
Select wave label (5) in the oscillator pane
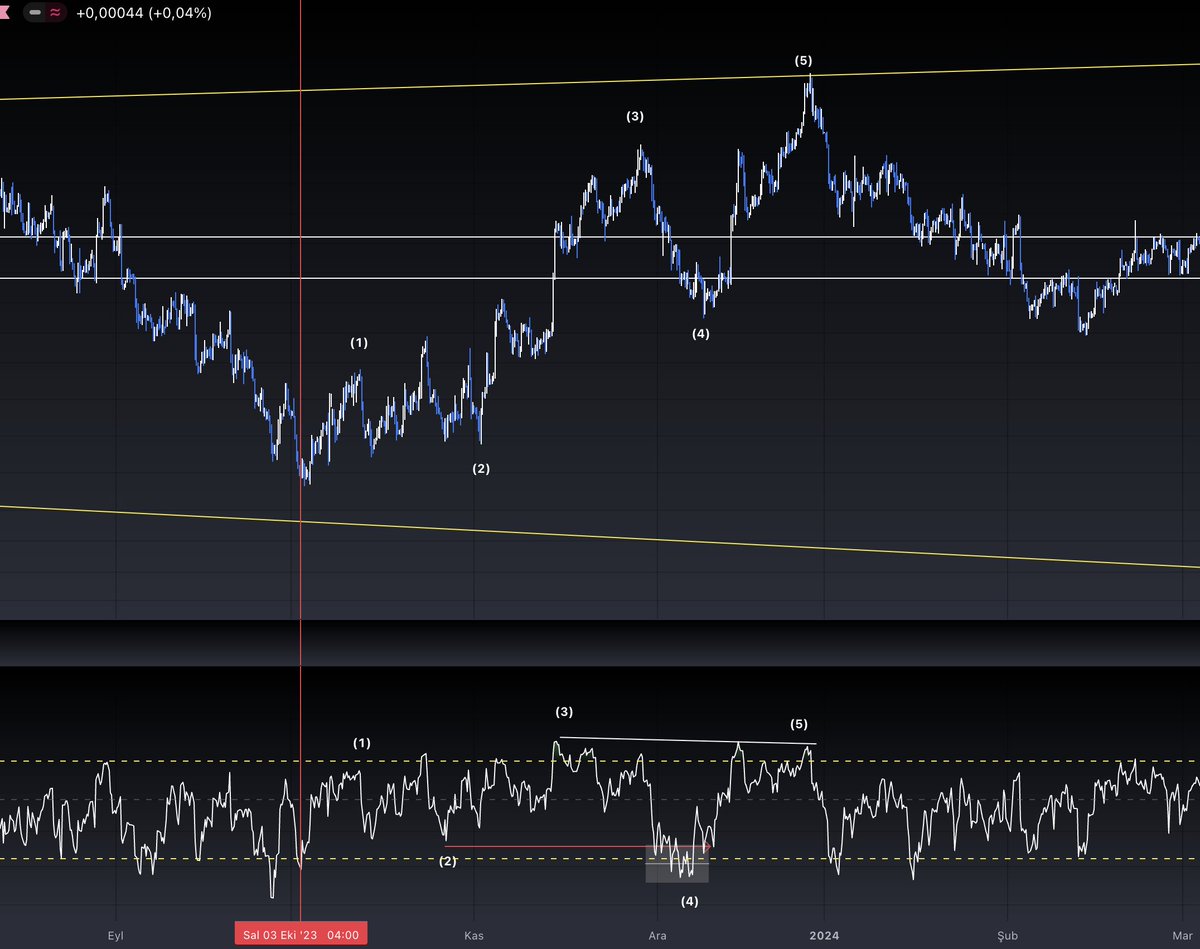(798, 723)
